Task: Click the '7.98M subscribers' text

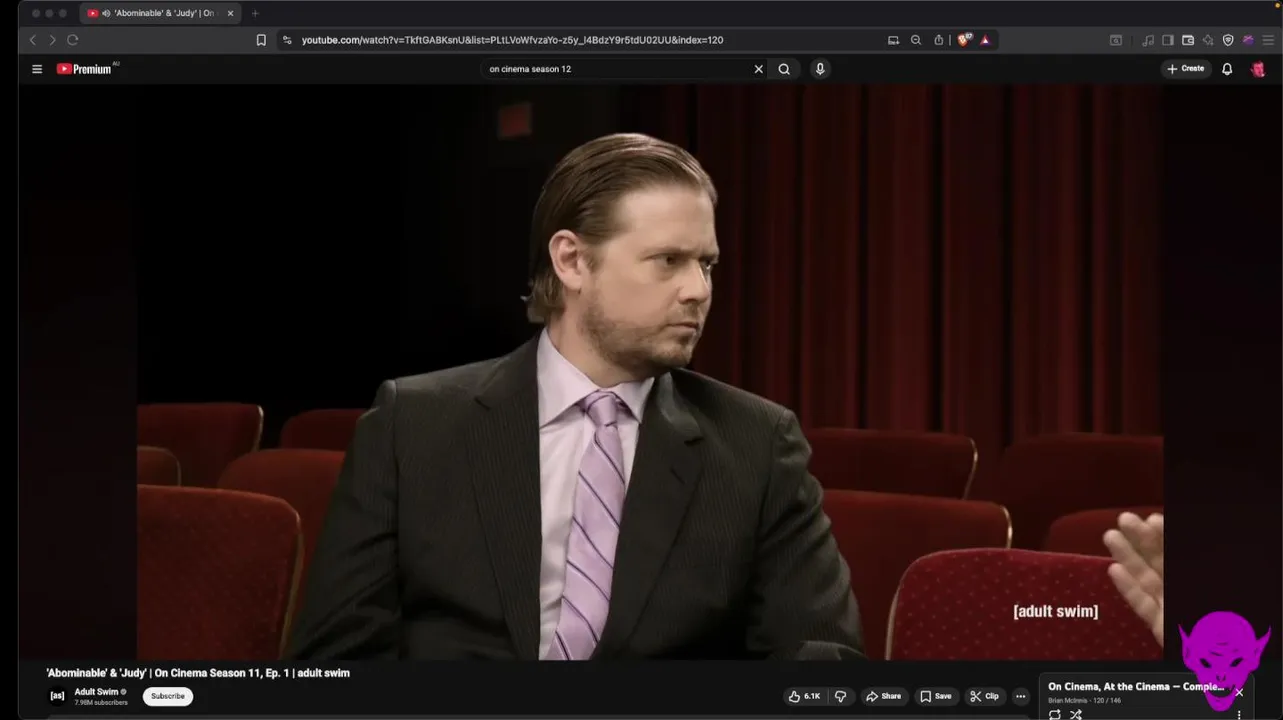Action: (x=101, y=703)
